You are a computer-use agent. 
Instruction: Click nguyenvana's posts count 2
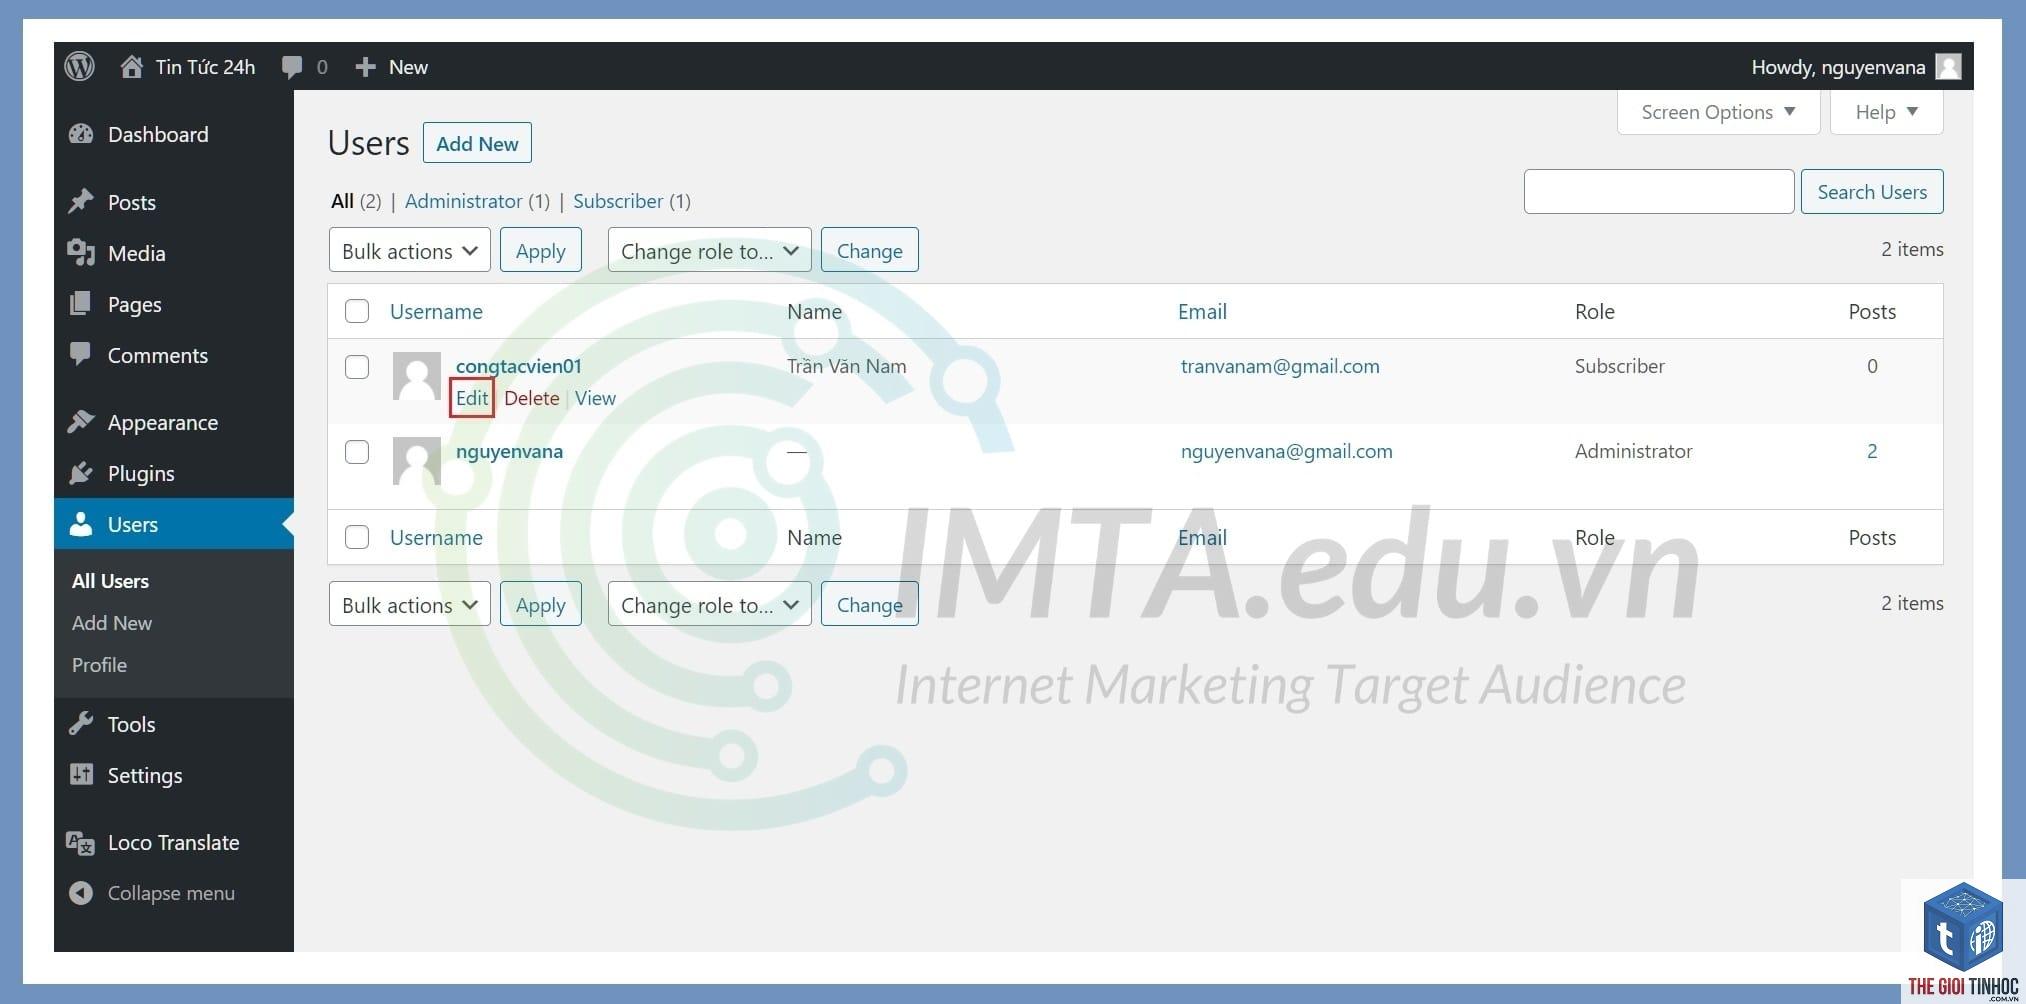[1872, 451]
